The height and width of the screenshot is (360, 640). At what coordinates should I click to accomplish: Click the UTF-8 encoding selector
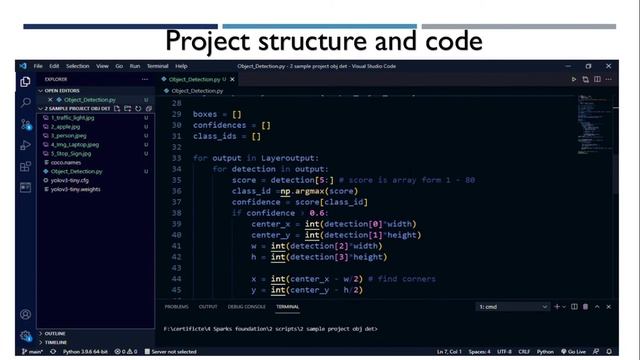pos(504,351)
